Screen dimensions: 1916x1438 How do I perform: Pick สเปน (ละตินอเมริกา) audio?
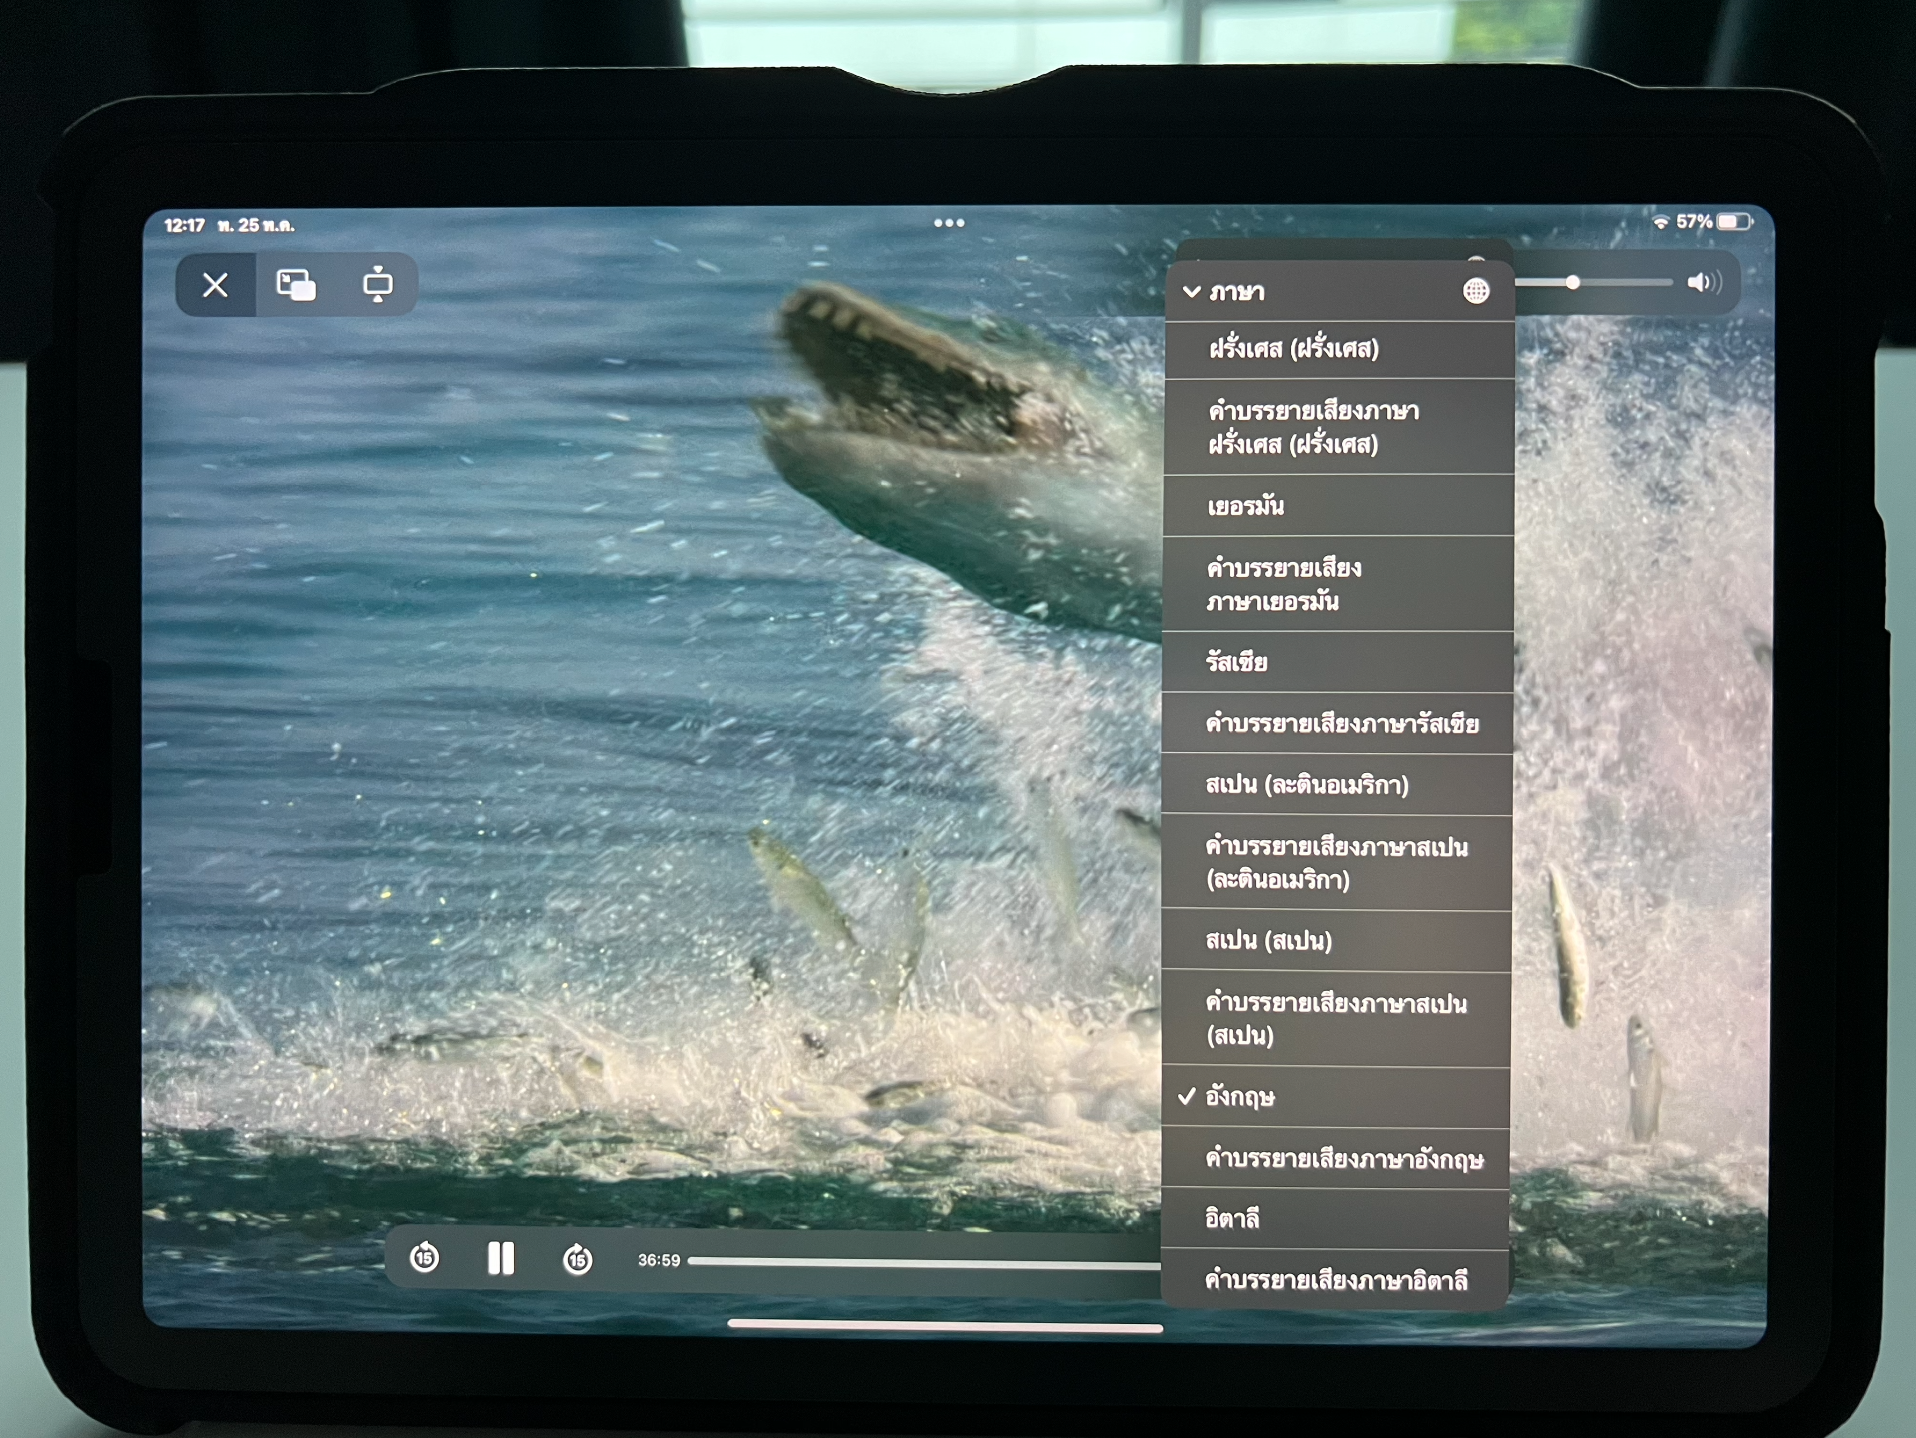(x=1306, y=785)
